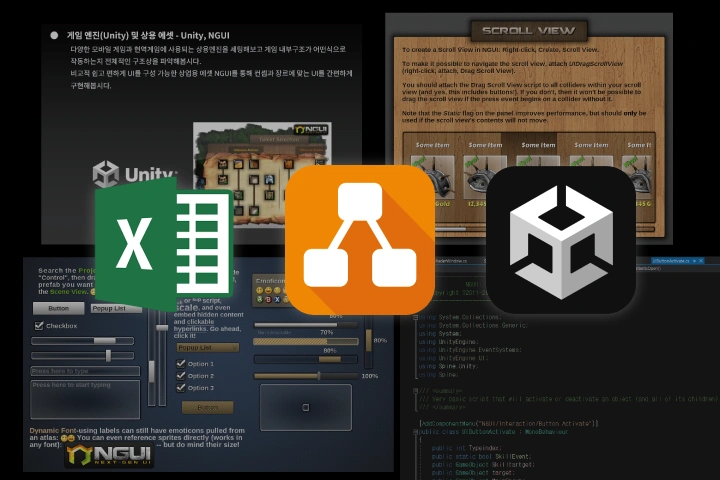Click 'public static bool SkillEvent;' line
720x480 pixels.
(481, 456)
